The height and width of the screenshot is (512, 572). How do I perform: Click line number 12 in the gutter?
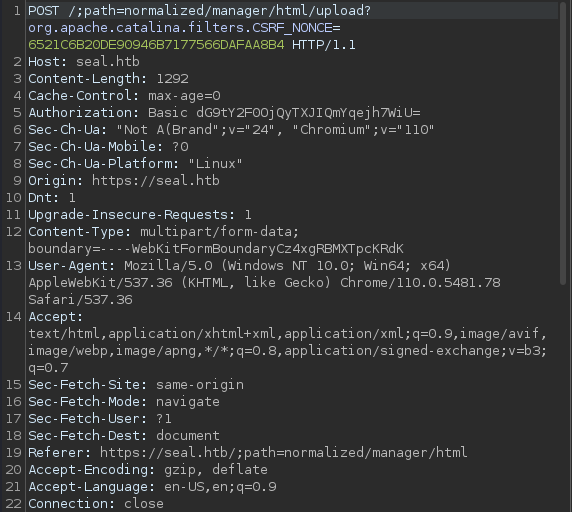point(14,232)
